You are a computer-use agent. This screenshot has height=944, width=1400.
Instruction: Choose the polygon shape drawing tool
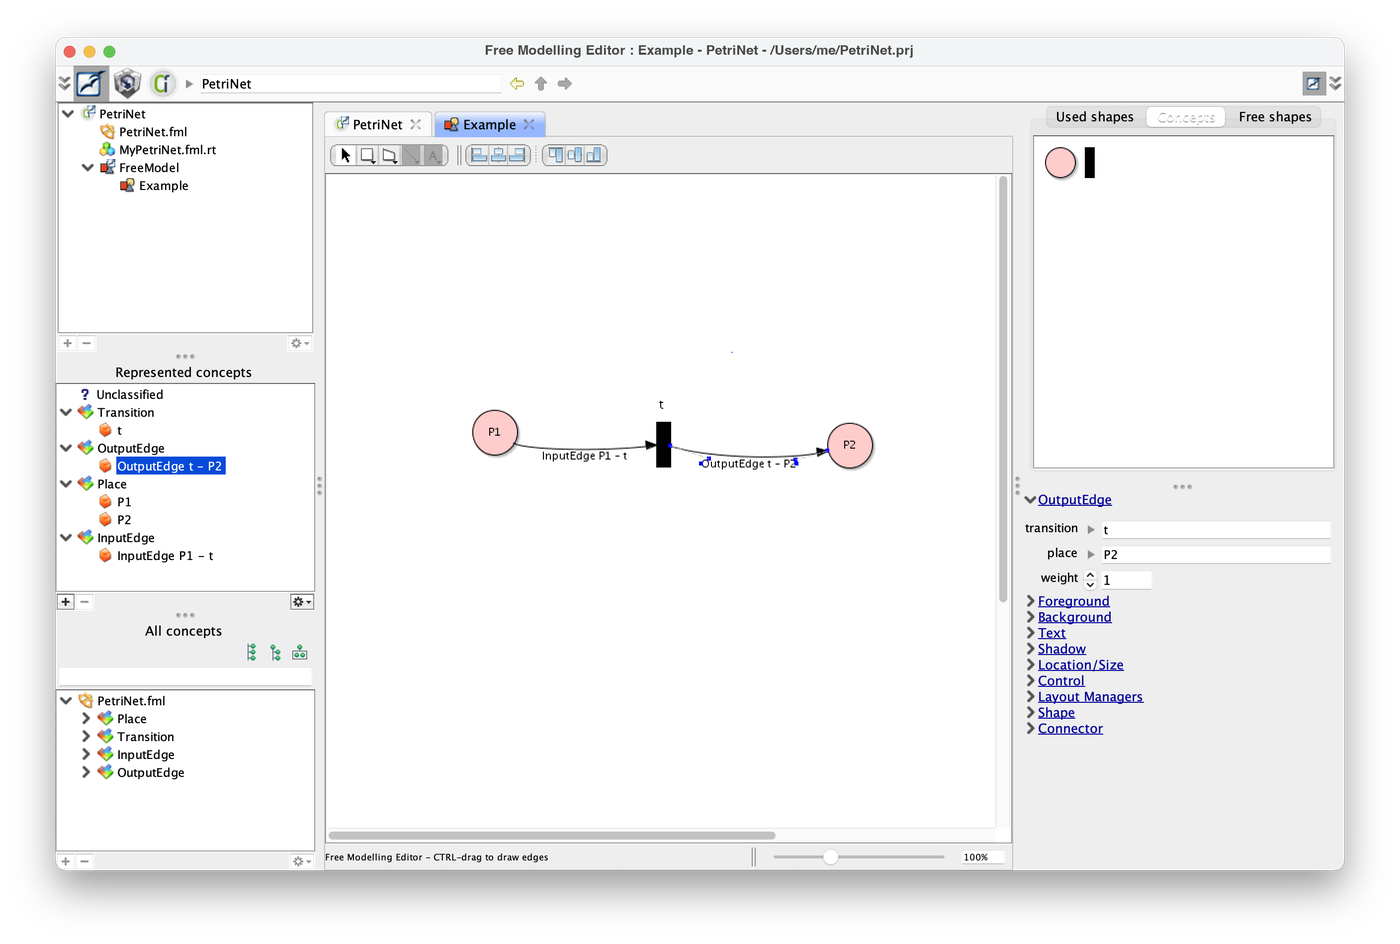[x=389, y=155]
